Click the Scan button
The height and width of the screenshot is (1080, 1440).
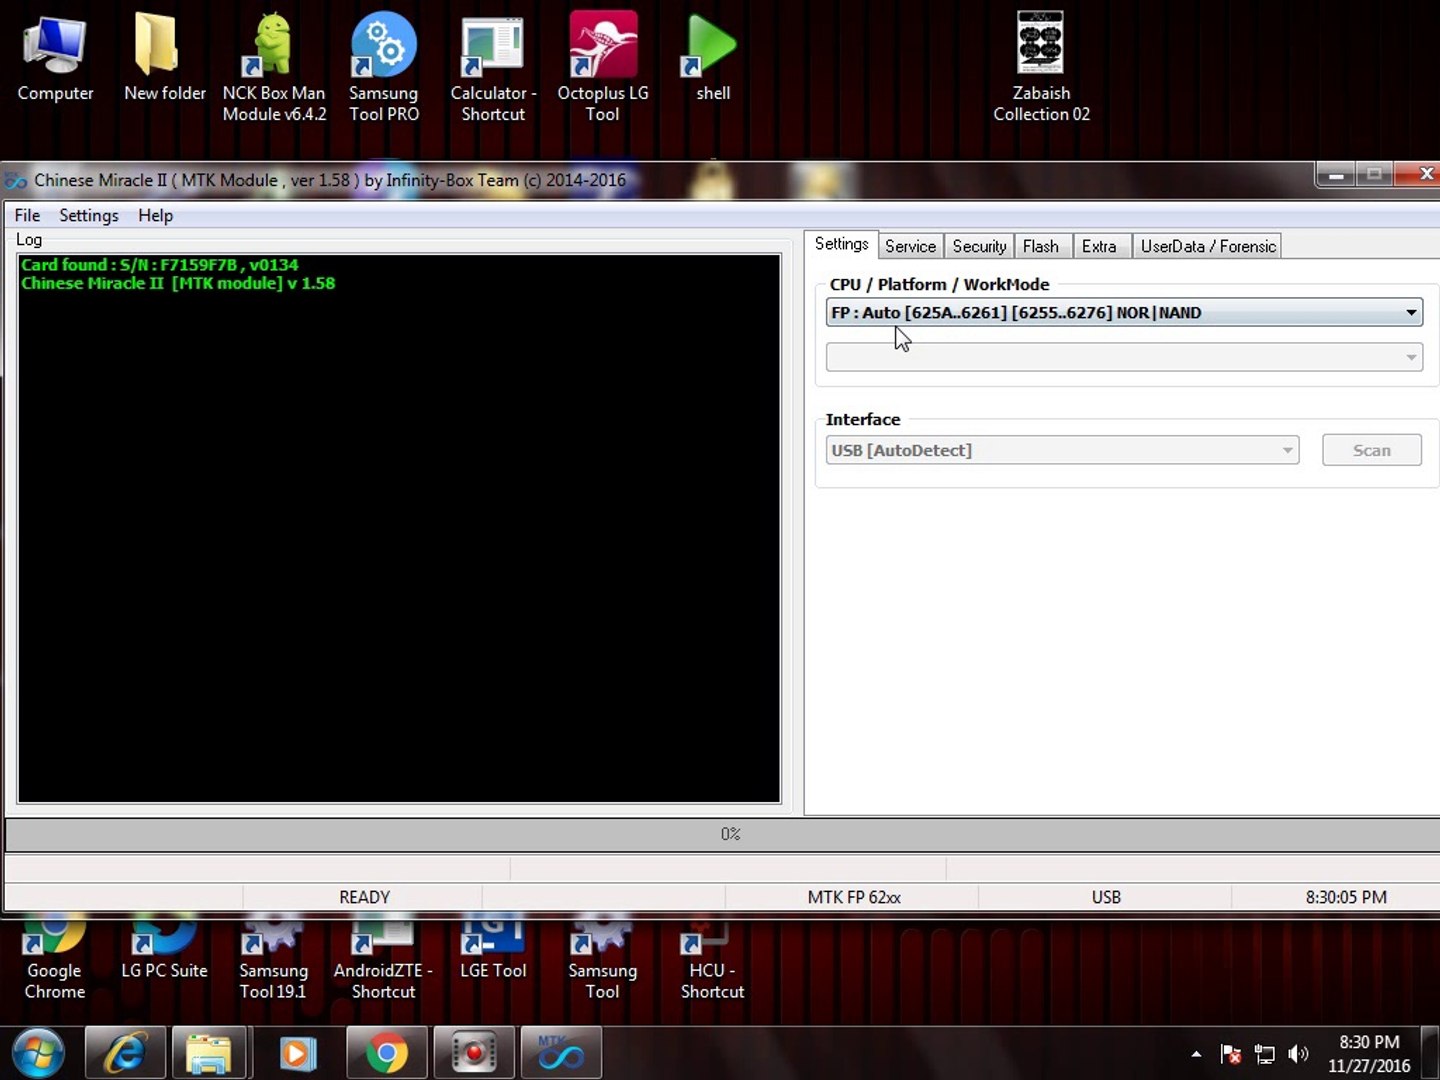[1371, 450]
